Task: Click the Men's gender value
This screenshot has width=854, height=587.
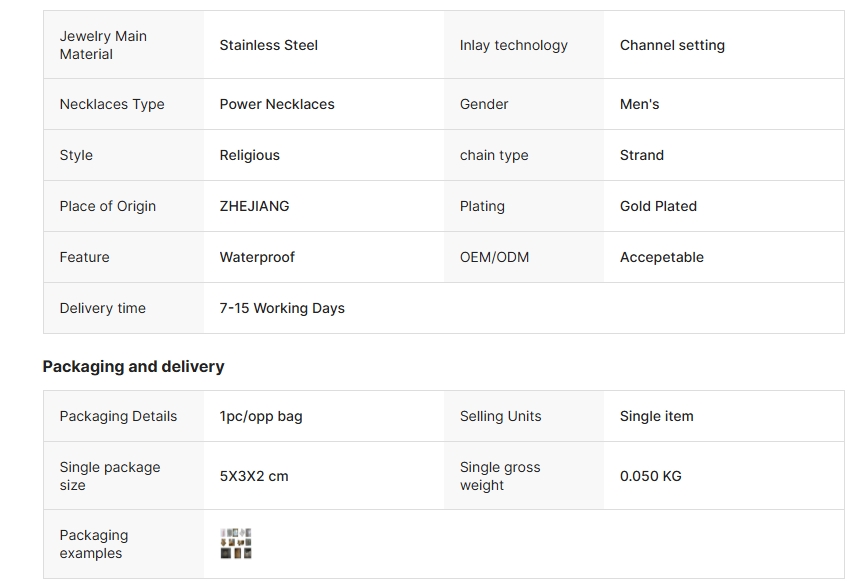Action: coord(639,104)
